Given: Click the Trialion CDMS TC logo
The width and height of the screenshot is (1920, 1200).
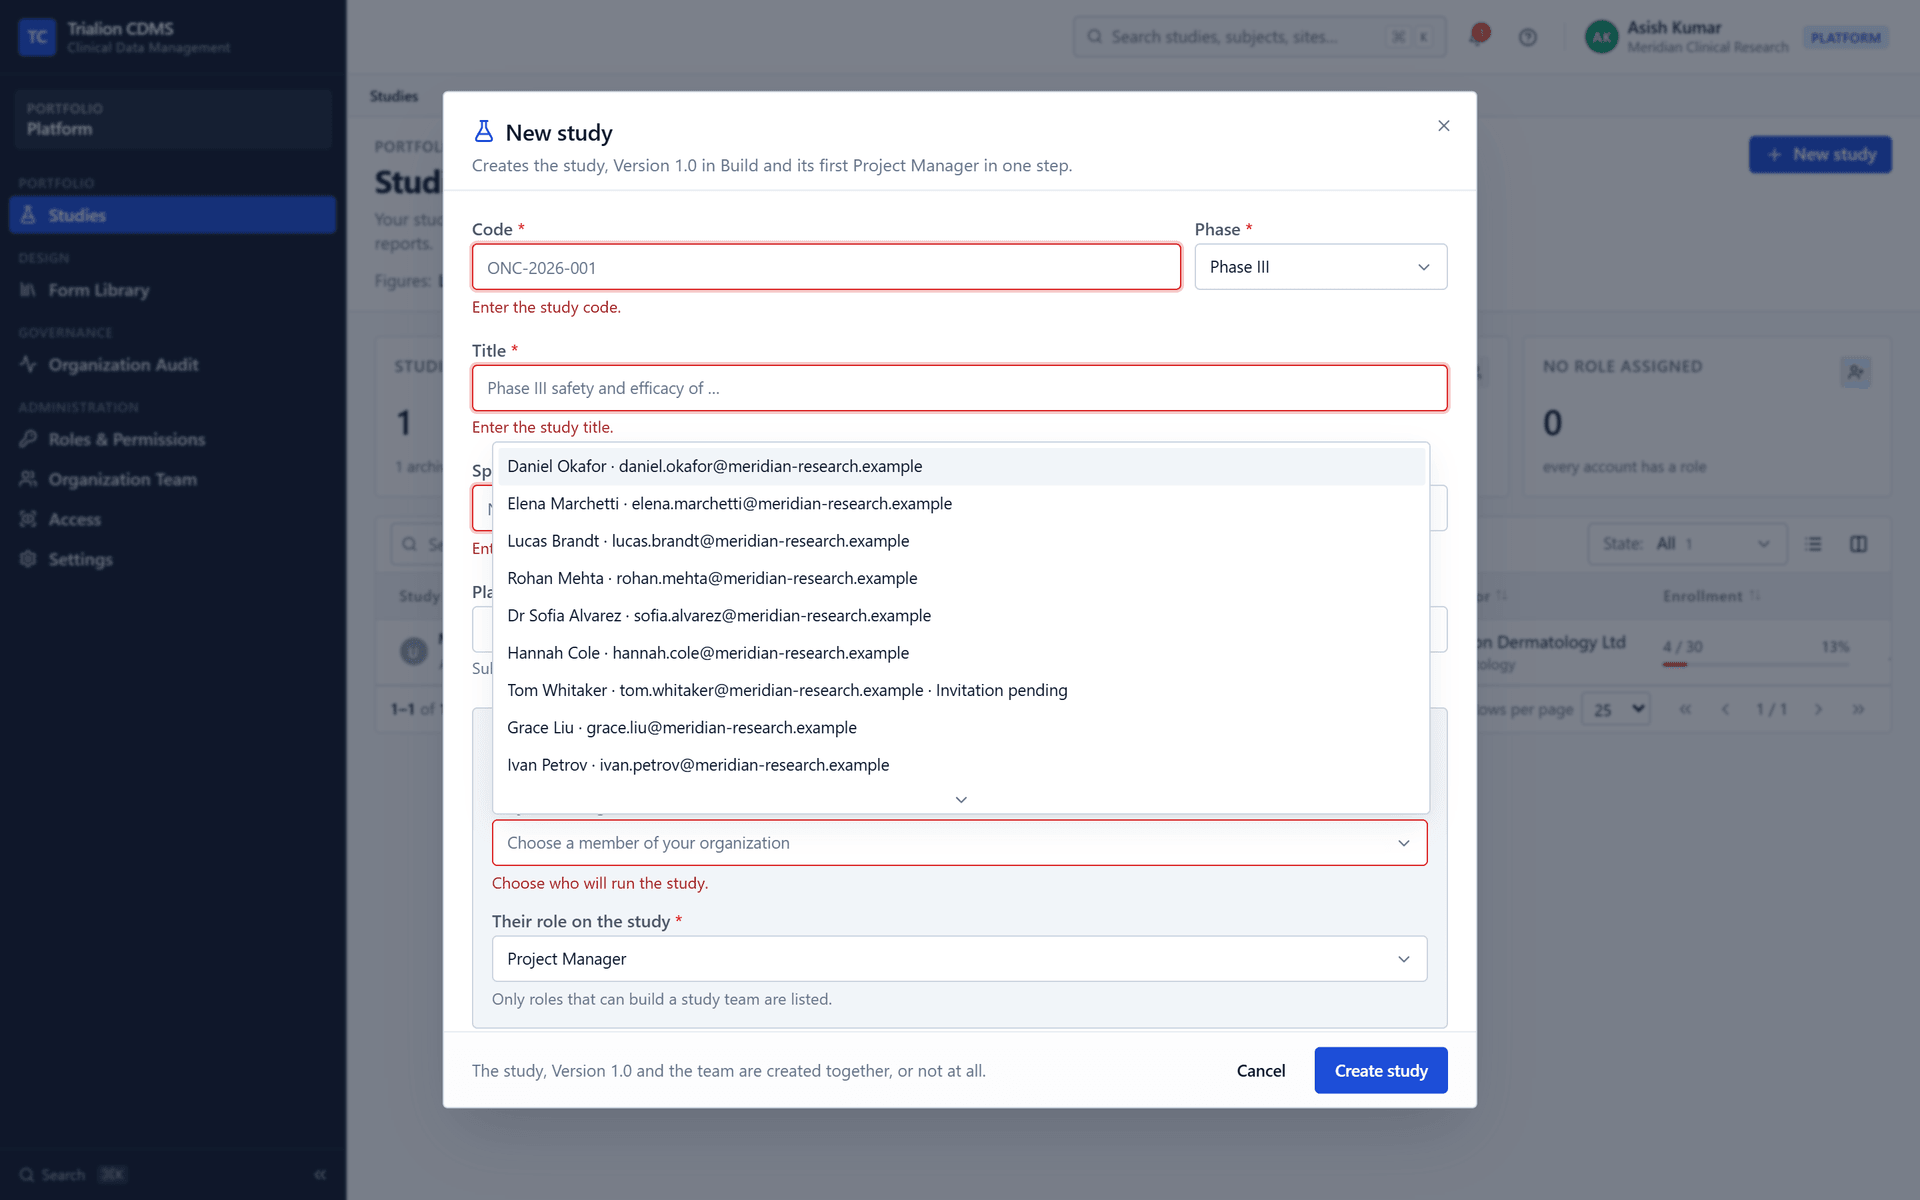Looking at the screenshot, I should point(37,37).
